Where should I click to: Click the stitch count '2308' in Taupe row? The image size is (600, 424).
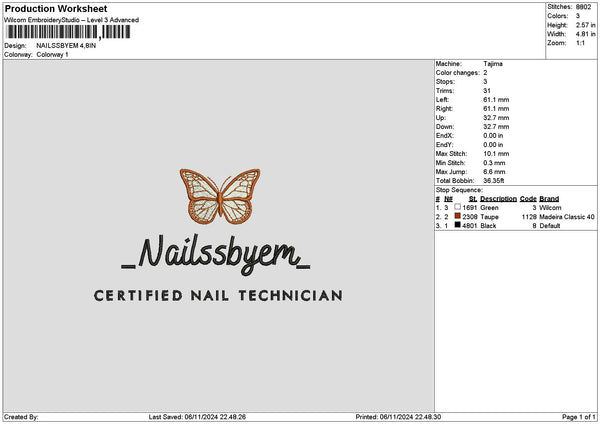tap(470, 217)
